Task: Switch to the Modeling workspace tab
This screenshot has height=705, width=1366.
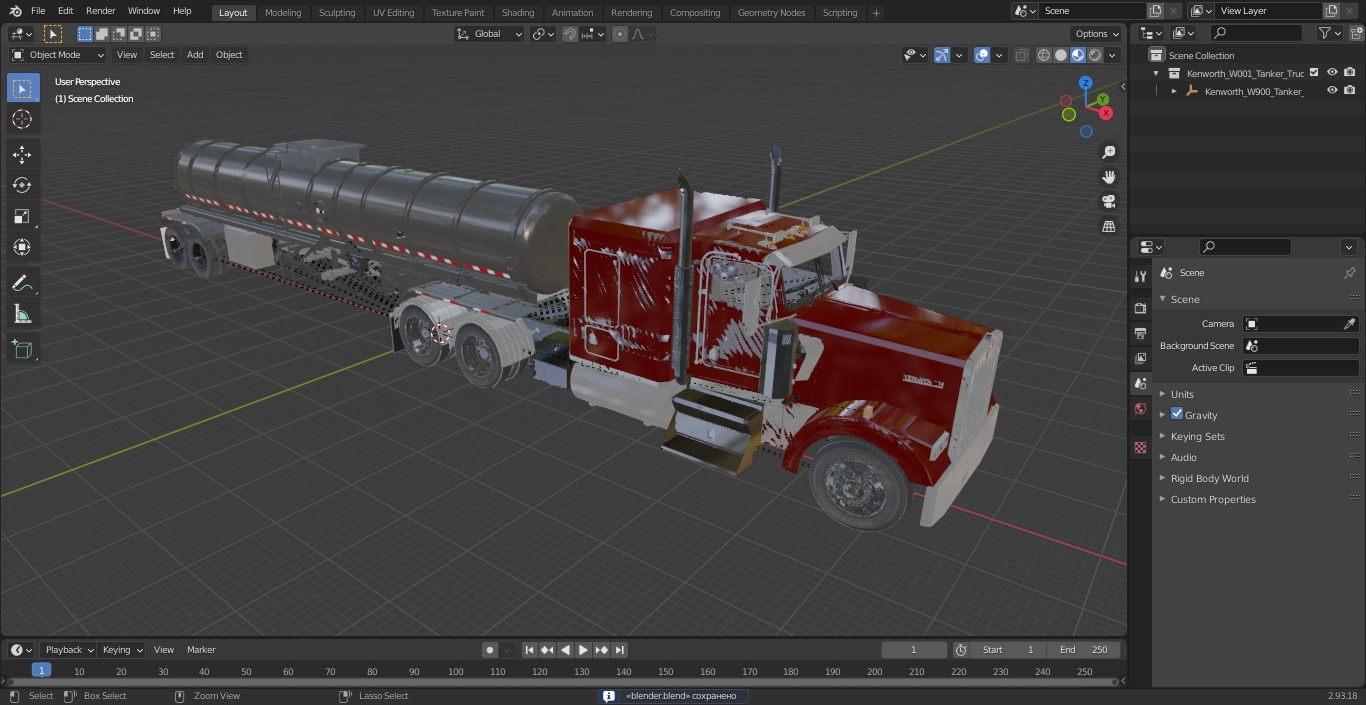Action: [x=283, y=13]
